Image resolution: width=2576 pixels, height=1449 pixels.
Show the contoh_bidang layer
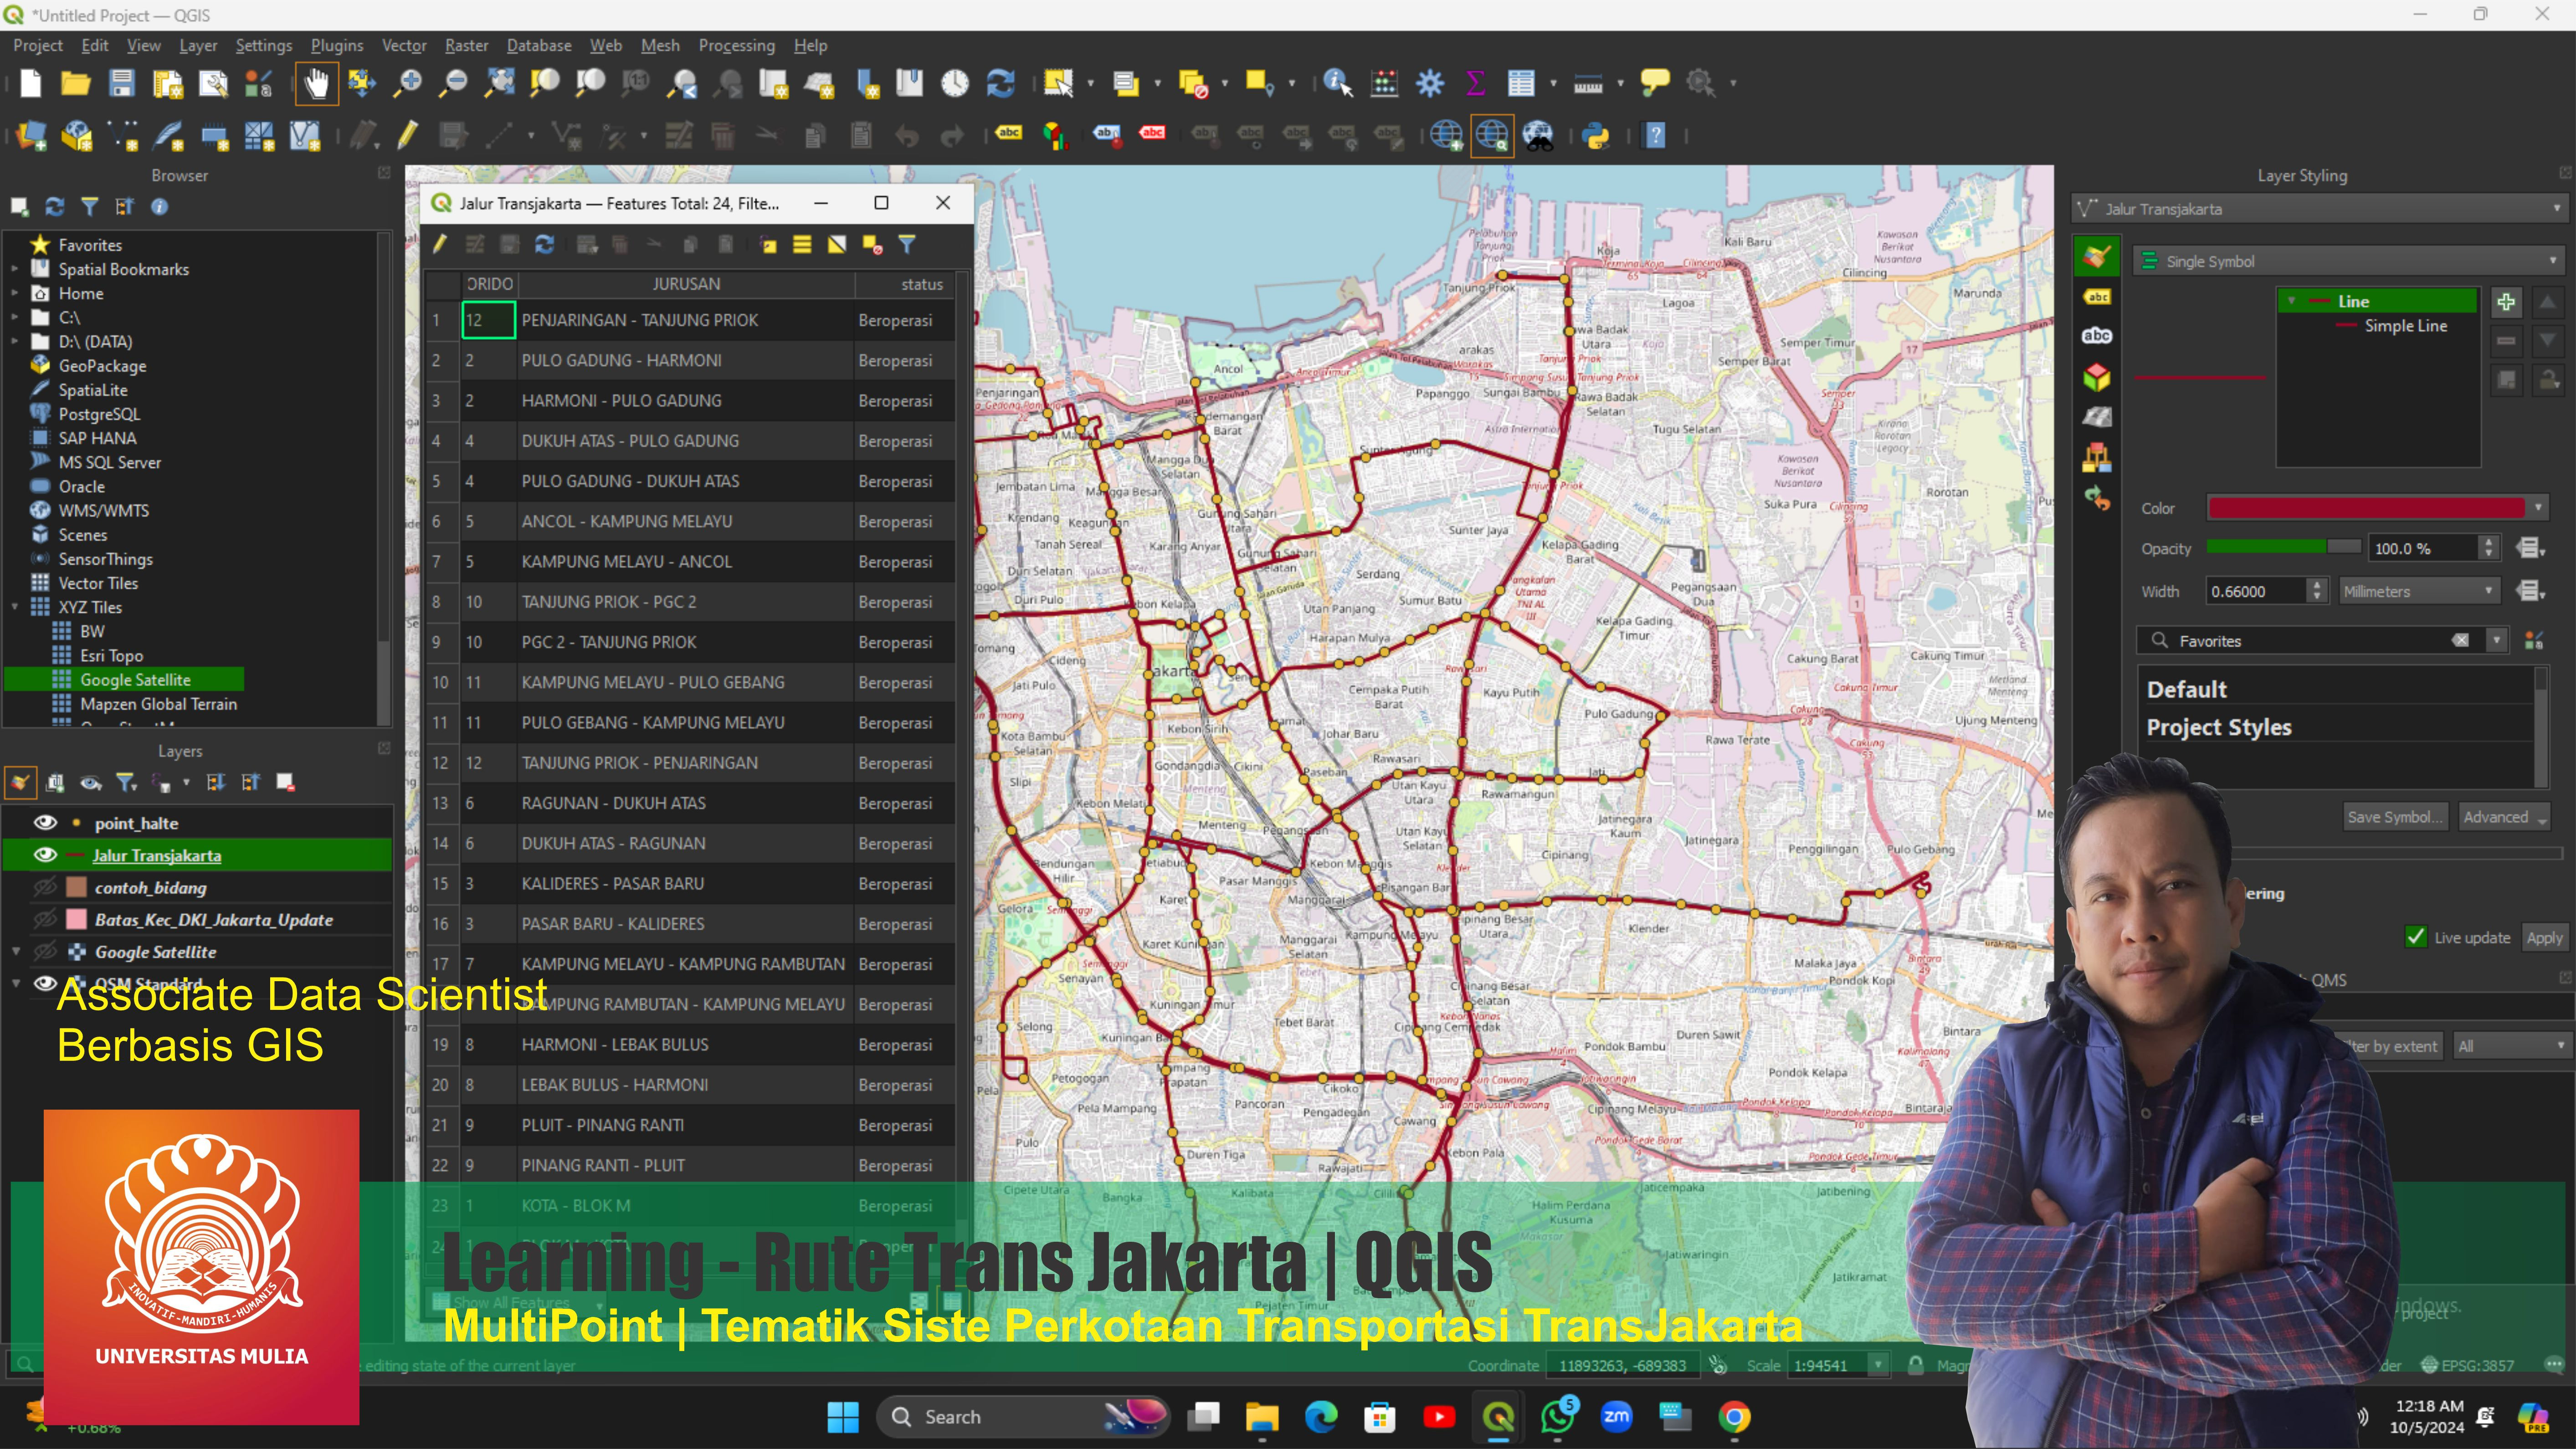[x=45, y=888]
